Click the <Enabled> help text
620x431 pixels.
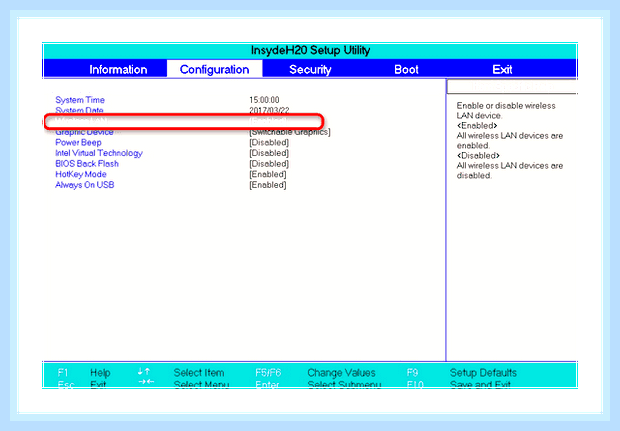pos(477,126)
